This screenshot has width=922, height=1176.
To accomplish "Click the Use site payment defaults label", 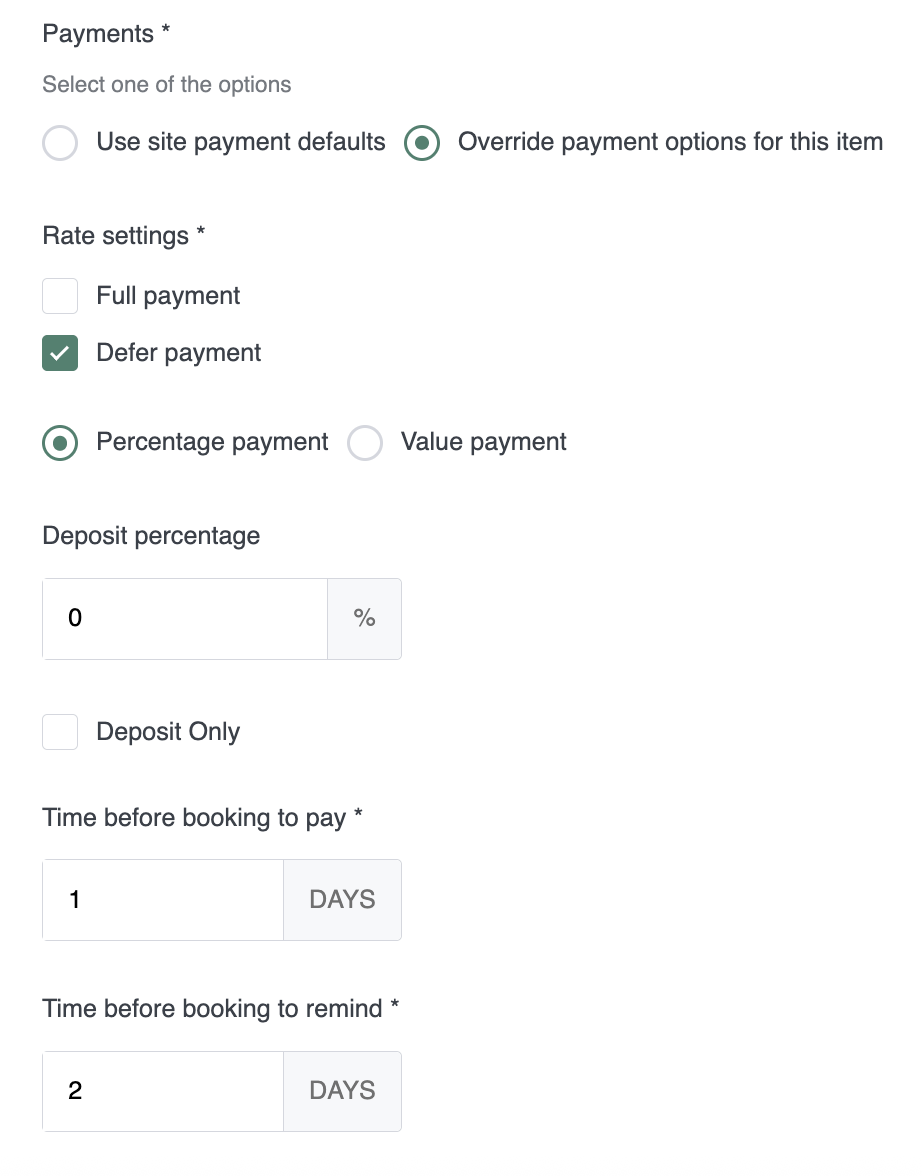I will [x=241, y=142].
